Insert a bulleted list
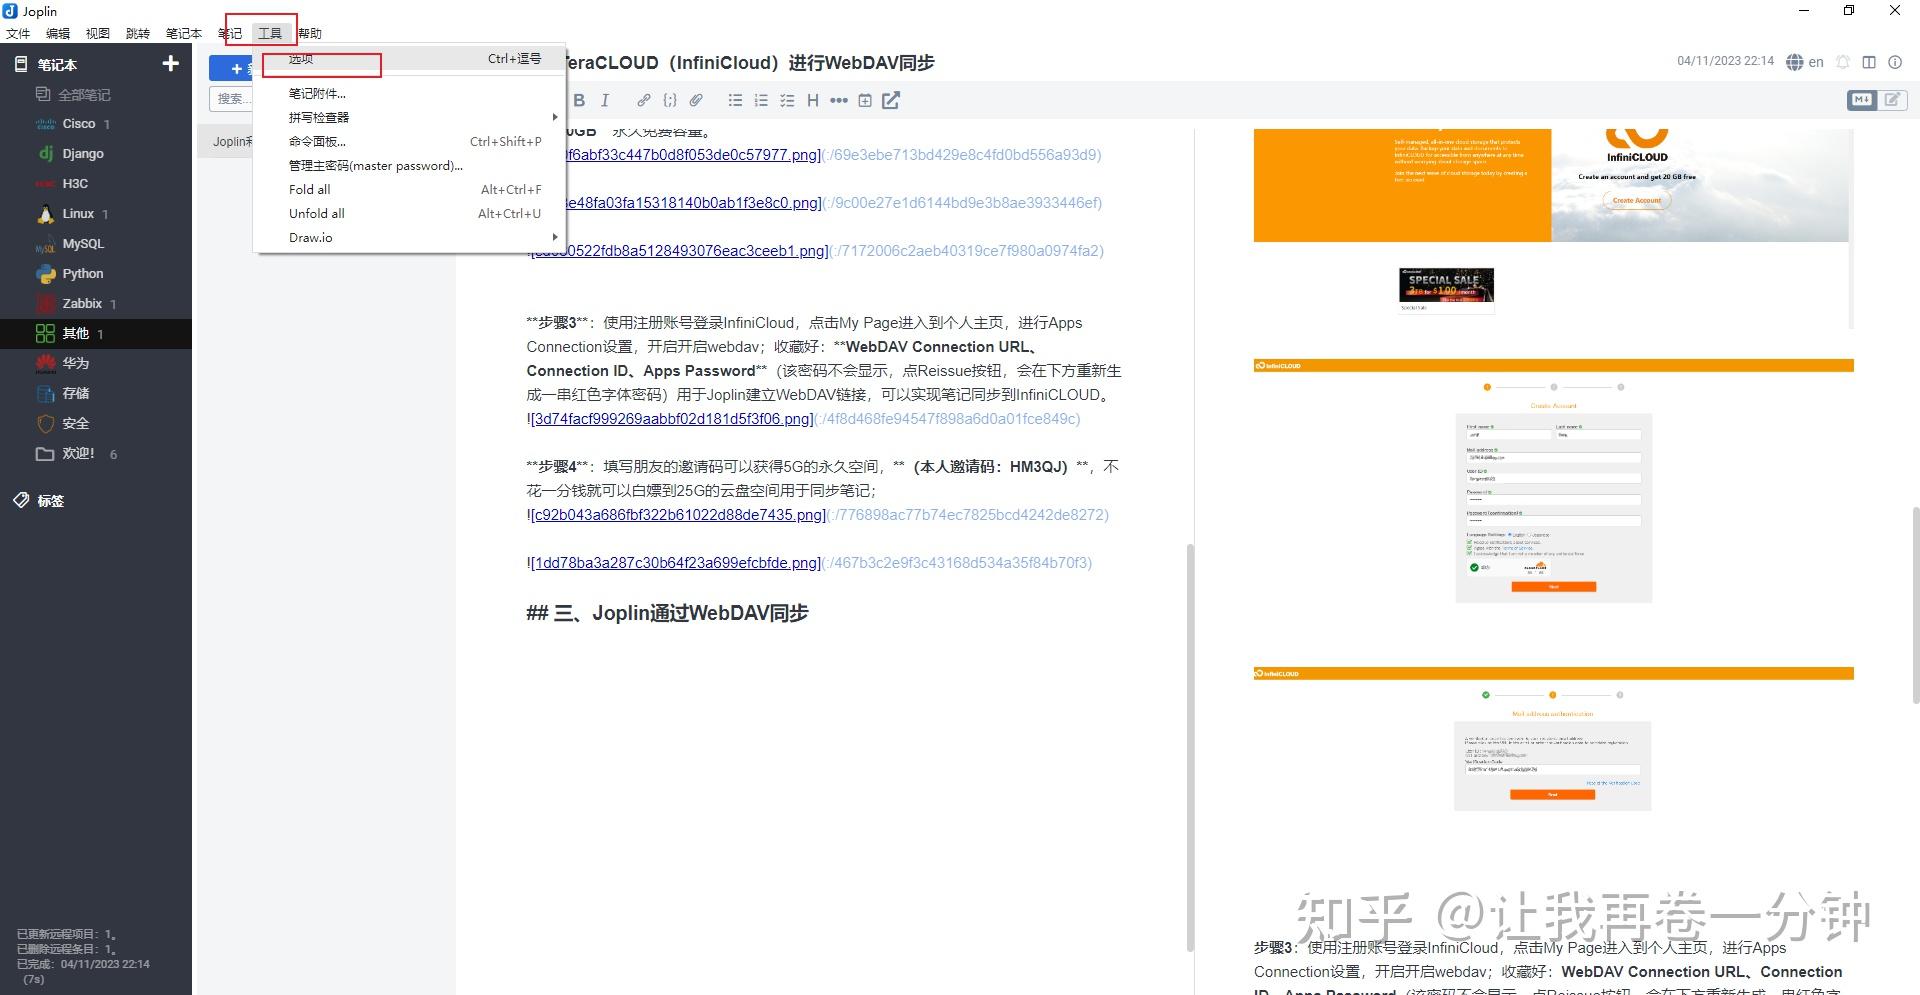This screenshot has width=1920, height=995. click(x=735, y=100)
